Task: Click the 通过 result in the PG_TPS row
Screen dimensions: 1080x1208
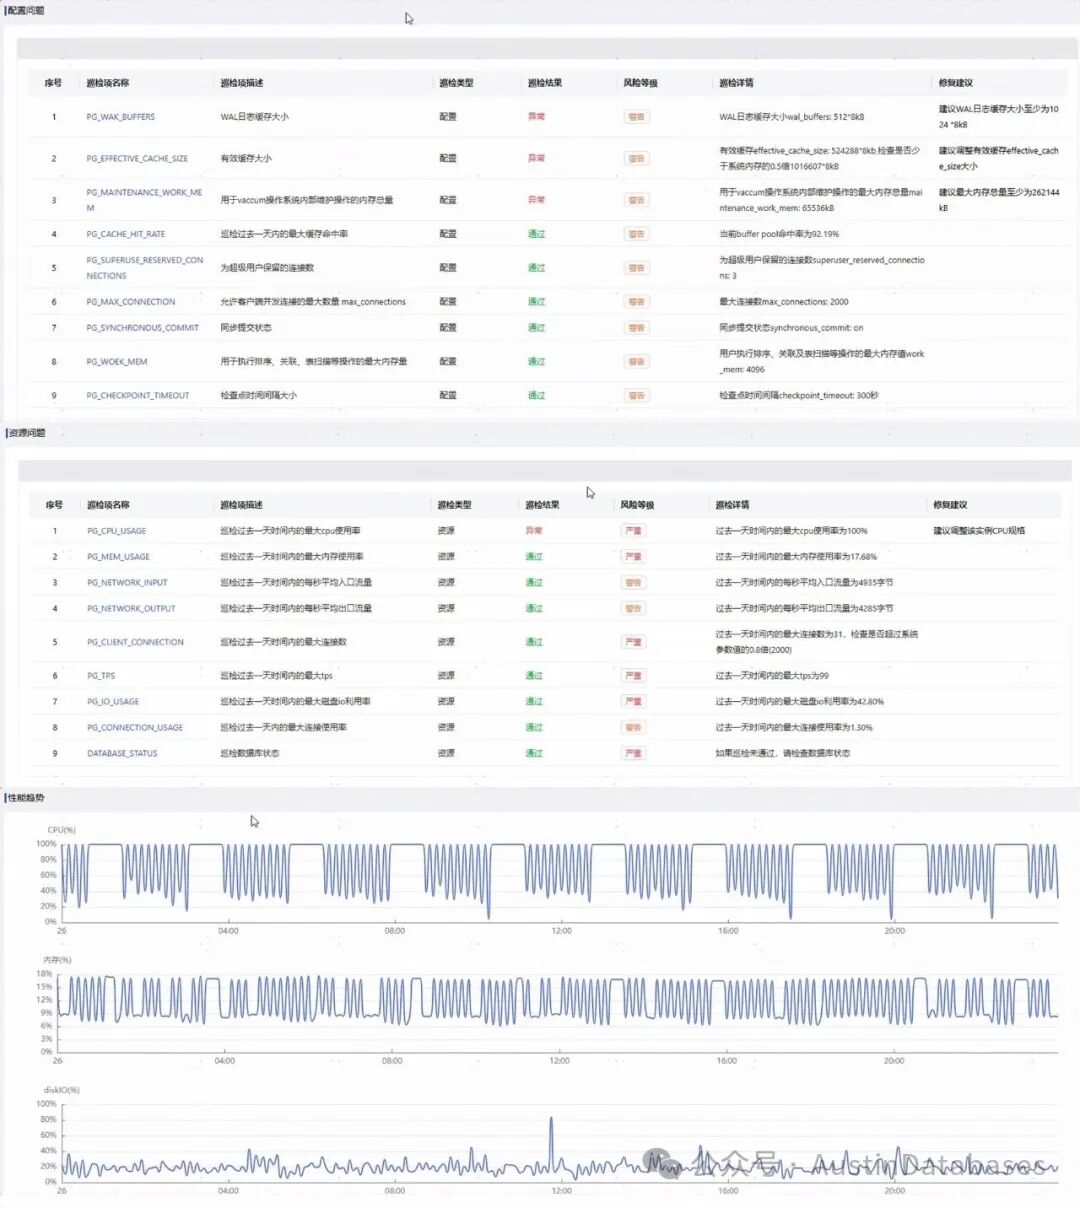Action: pos(534,676)
